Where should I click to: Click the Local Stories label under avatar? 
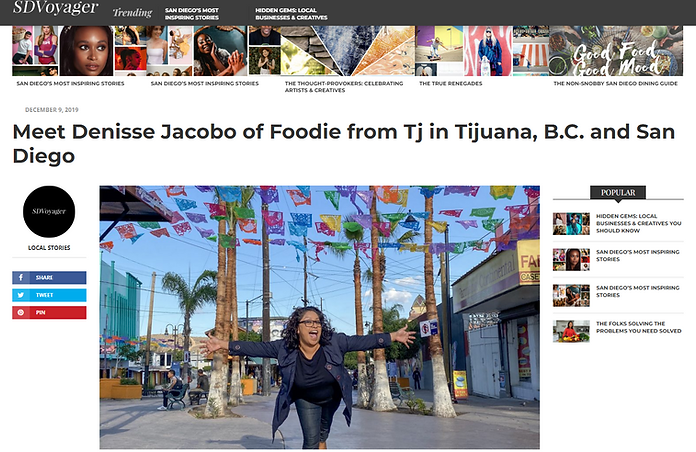click(49, 248)
